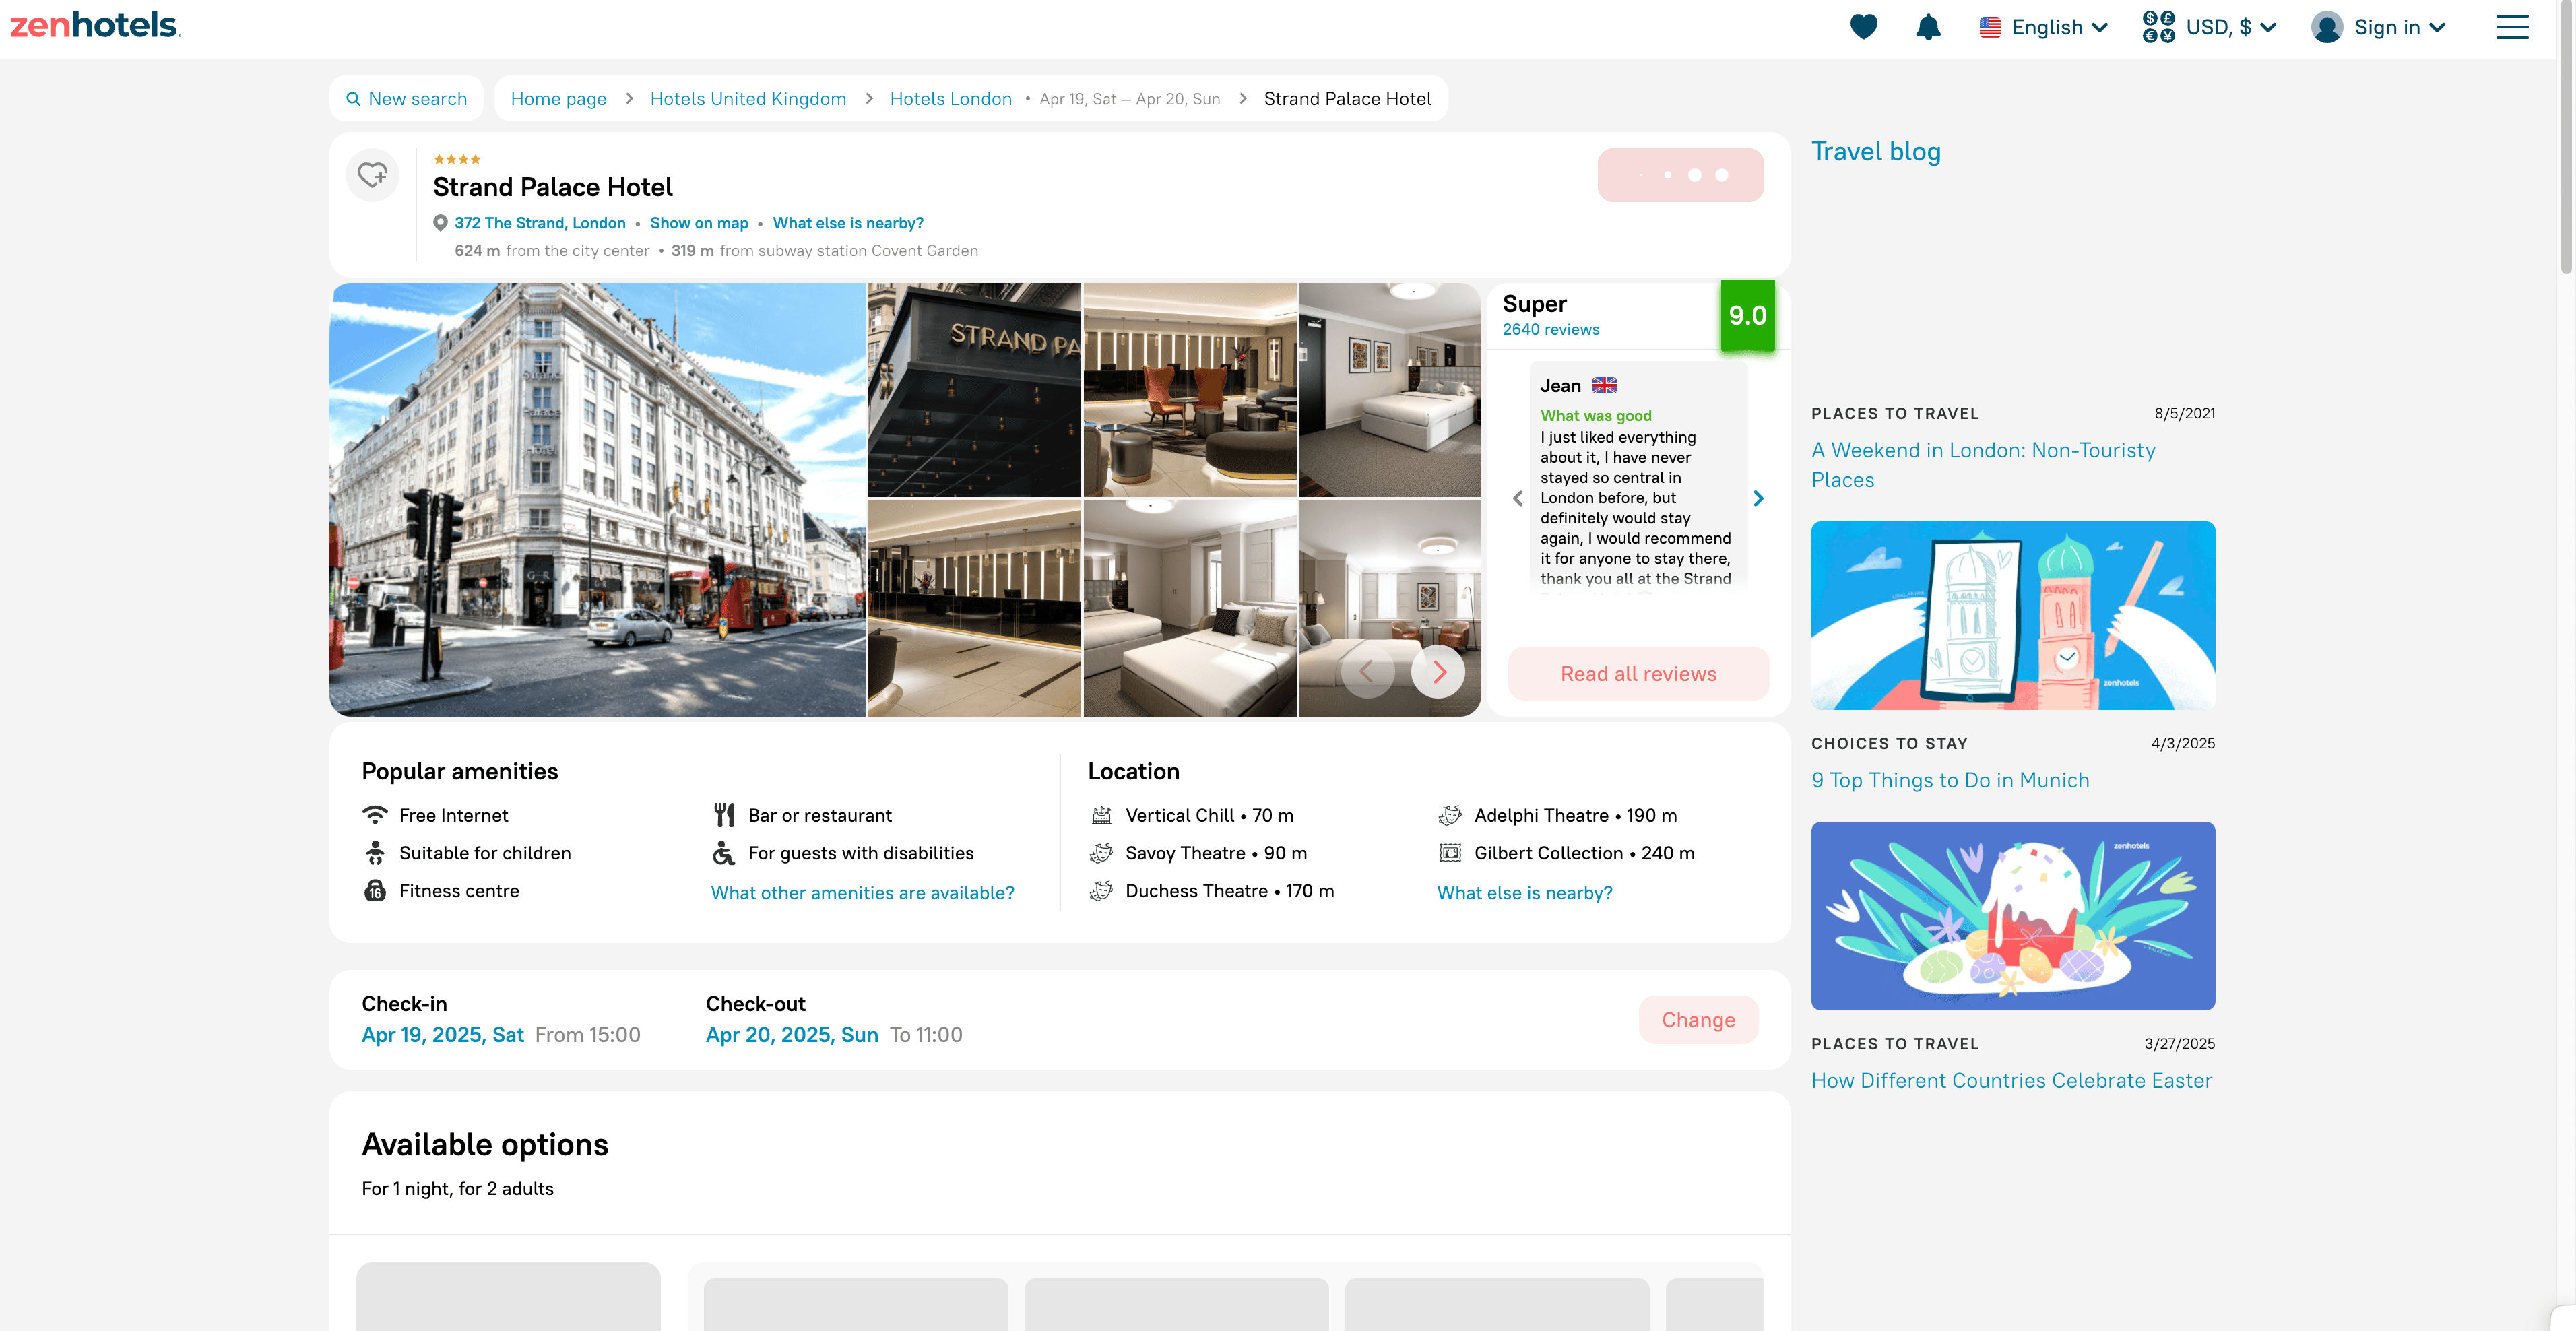Add Strand Palace Hotel to favorites
The image size is (2576, 1331).
coord(373,175)
